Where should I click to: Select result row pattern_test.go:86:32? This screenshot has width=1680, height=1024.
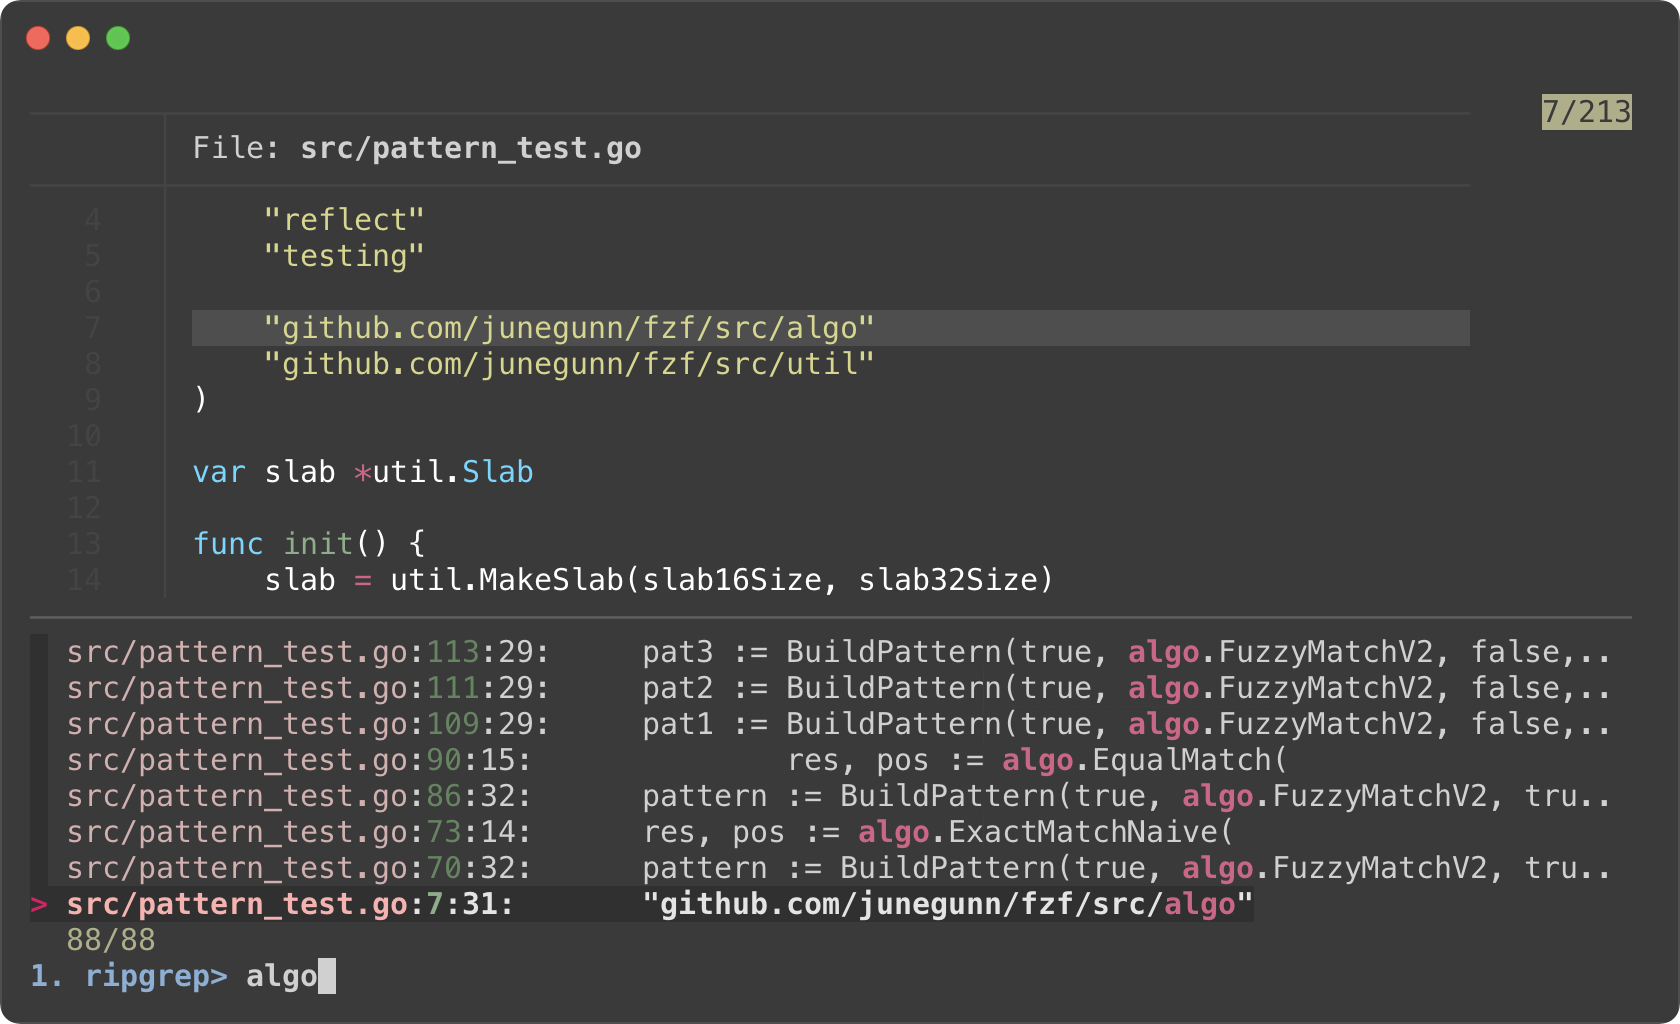click(x=838, y=796)
